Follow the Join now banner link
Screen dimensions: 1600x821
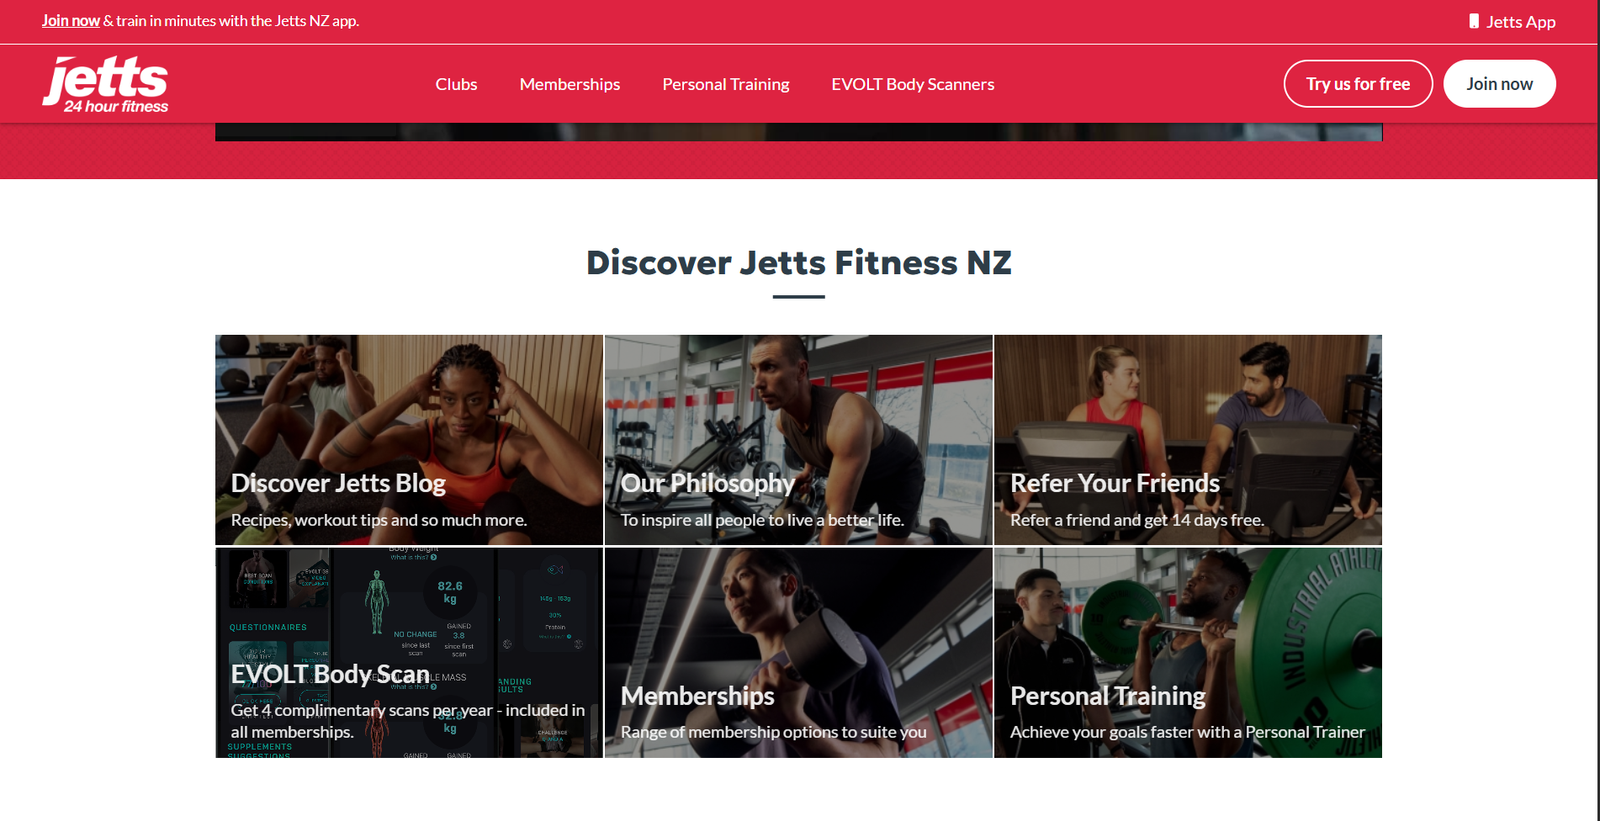point(70,20)
